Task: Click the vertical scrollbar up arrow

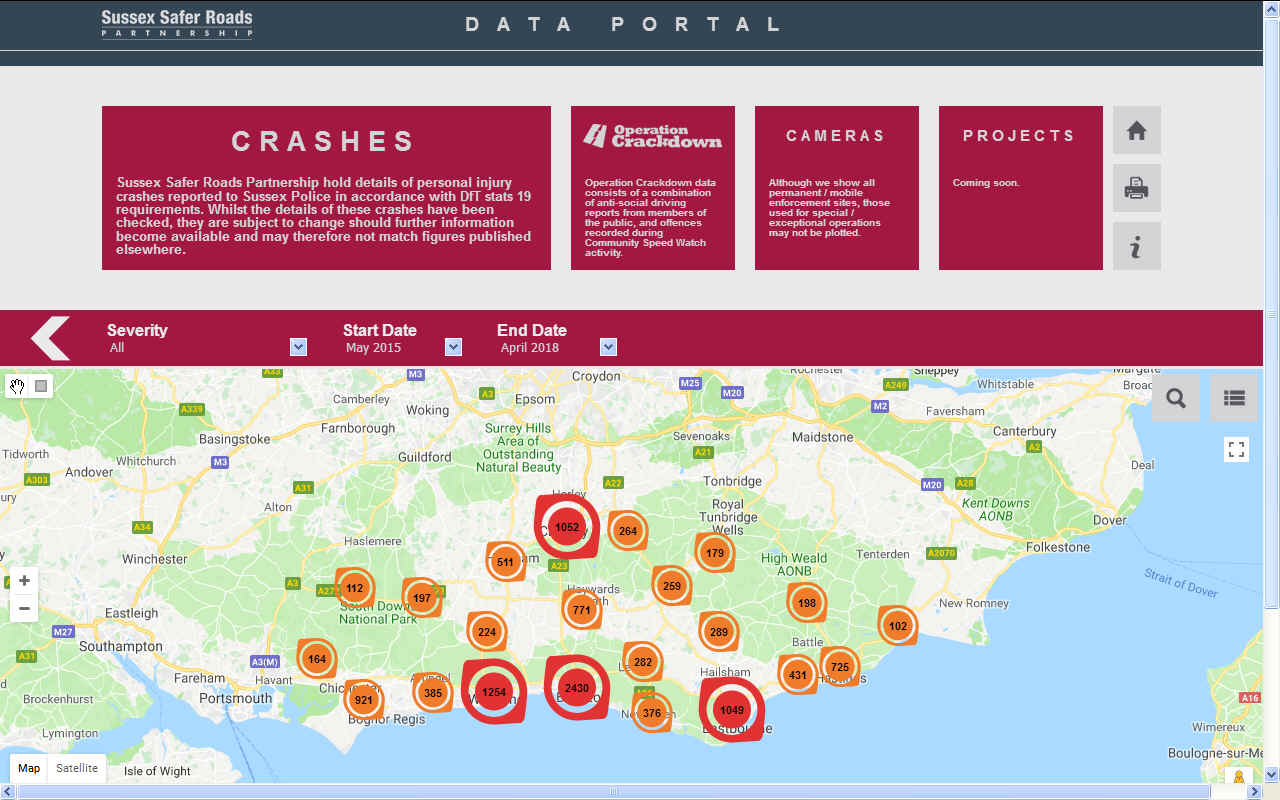Action: (x=1271, y=9)
